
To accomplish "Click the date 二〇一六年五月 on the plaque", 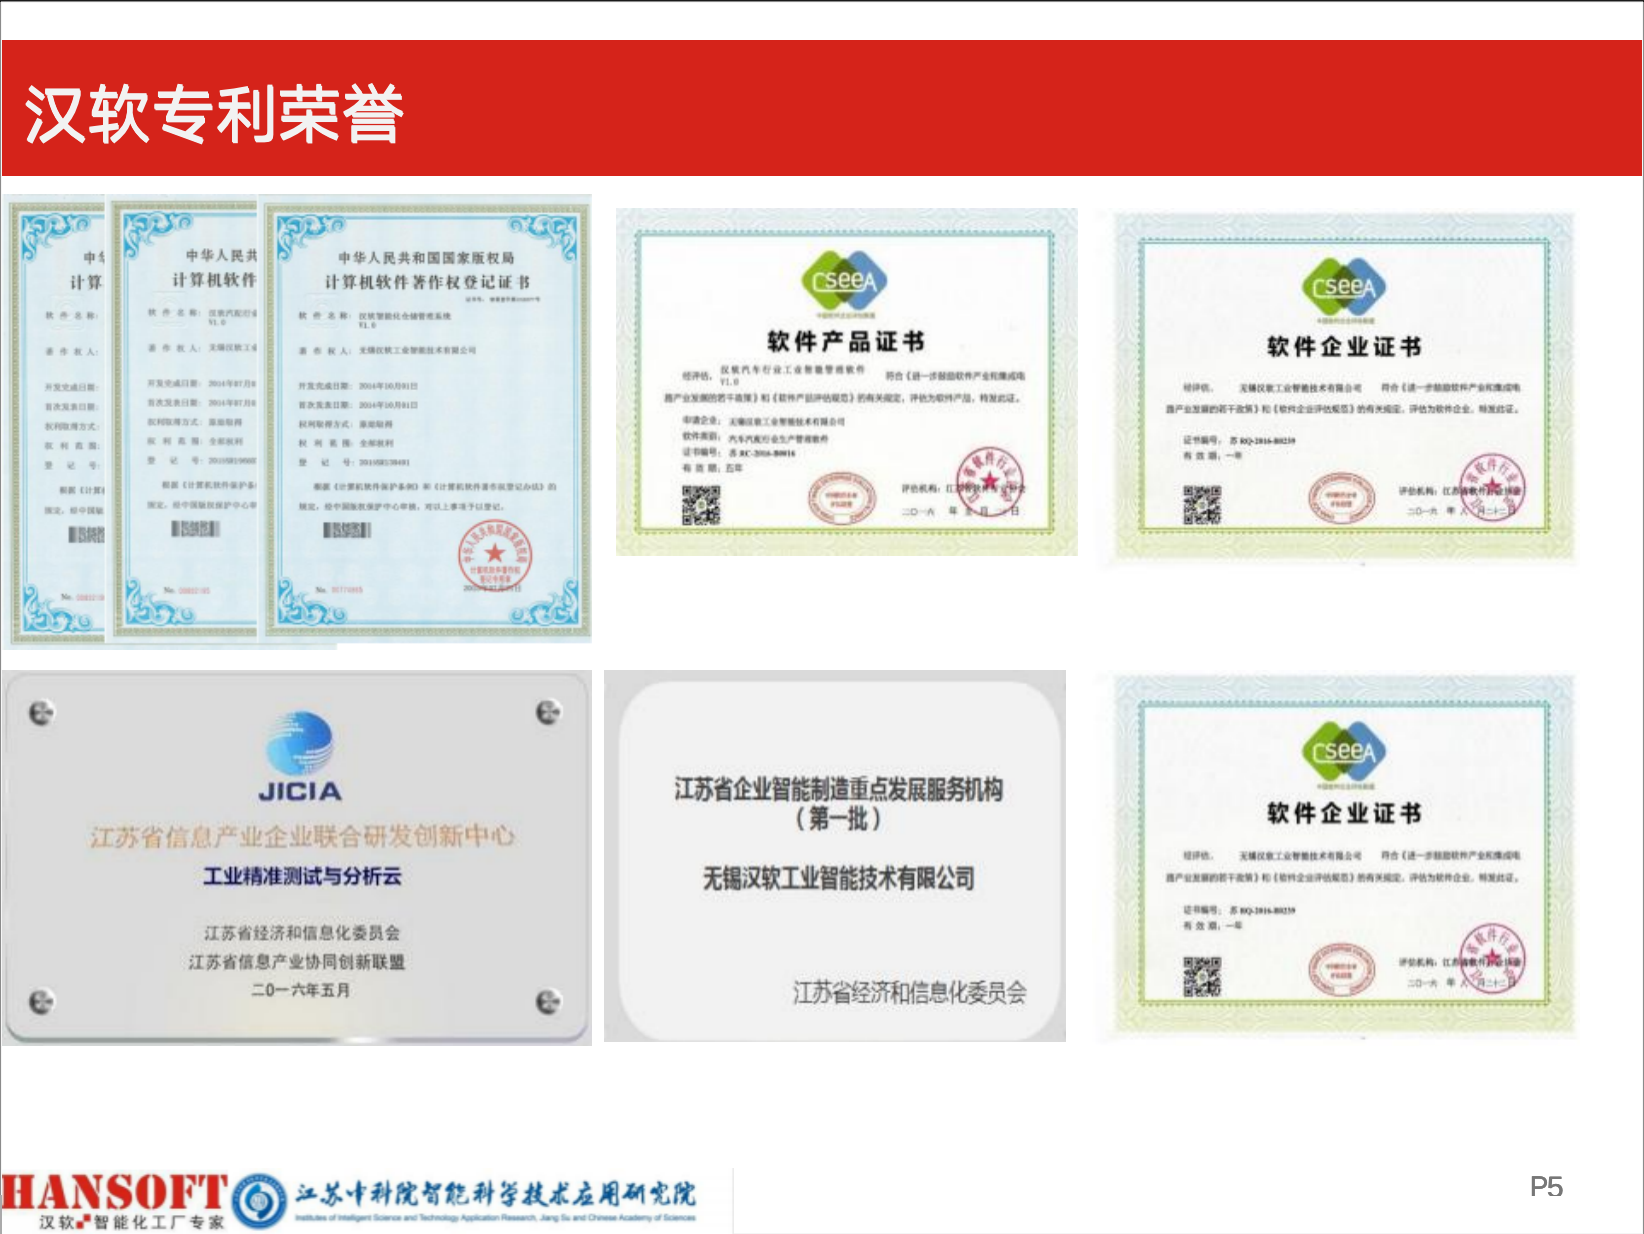I will [300, 990].
